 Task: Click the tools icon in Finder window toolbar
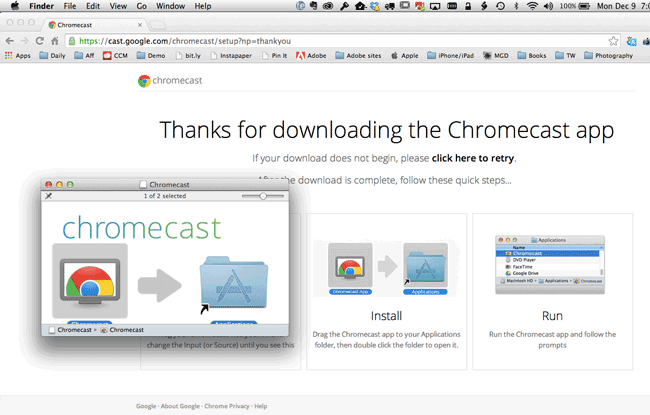[49, 196]
